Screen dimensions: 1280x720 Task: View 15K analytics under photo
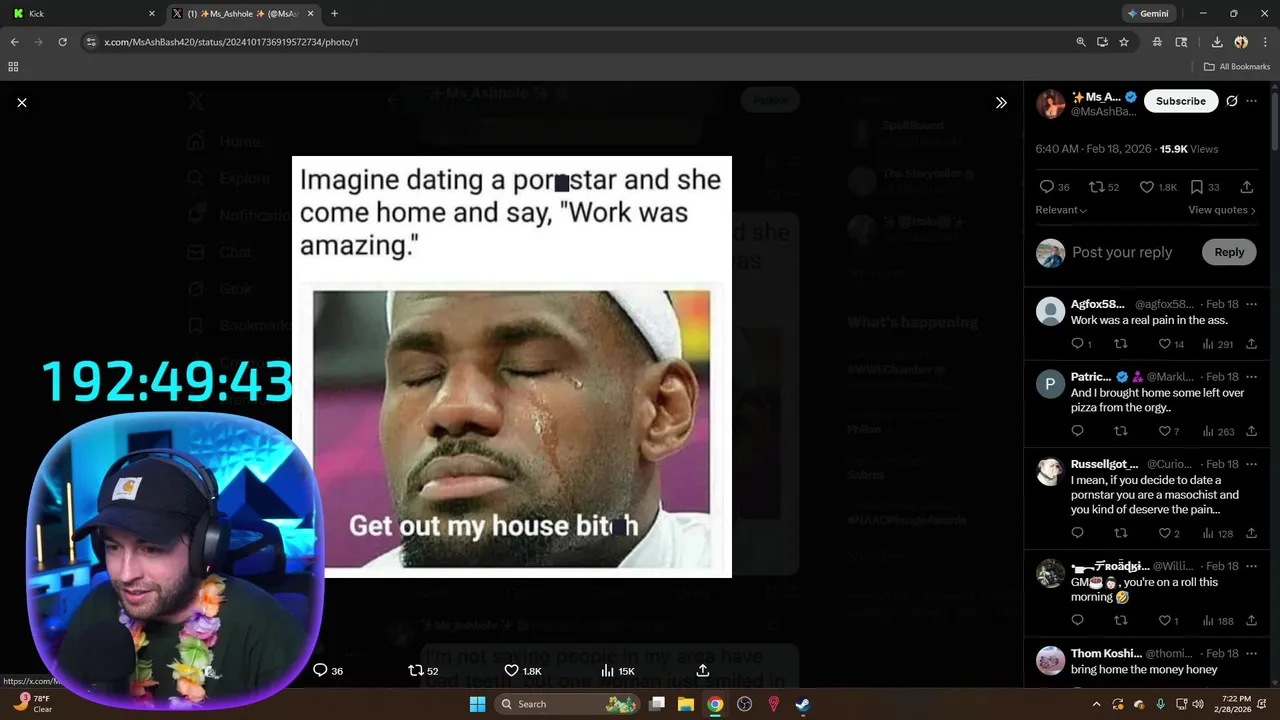tap(617, 670)
